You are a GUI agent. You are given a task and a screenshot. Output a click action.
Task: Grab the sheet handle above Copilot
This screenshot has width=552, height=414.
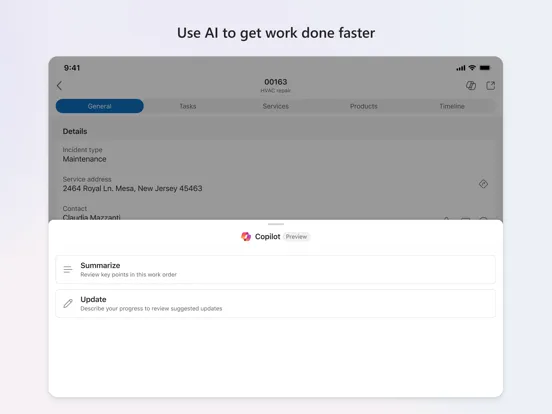276,224
